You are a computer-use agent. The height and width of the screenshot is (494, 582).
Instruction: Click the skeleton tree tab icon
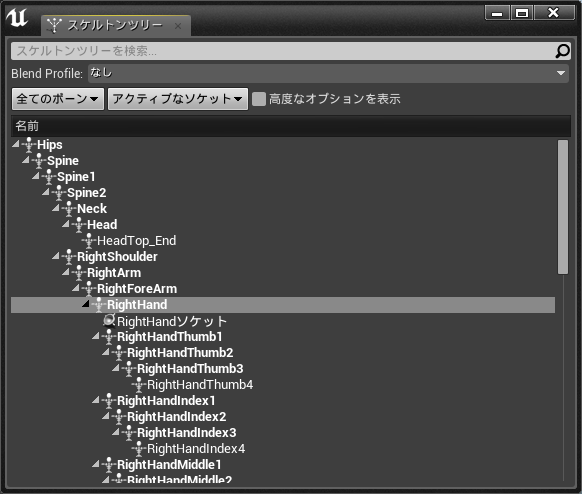pyautogui.click(x=54, y=25)
